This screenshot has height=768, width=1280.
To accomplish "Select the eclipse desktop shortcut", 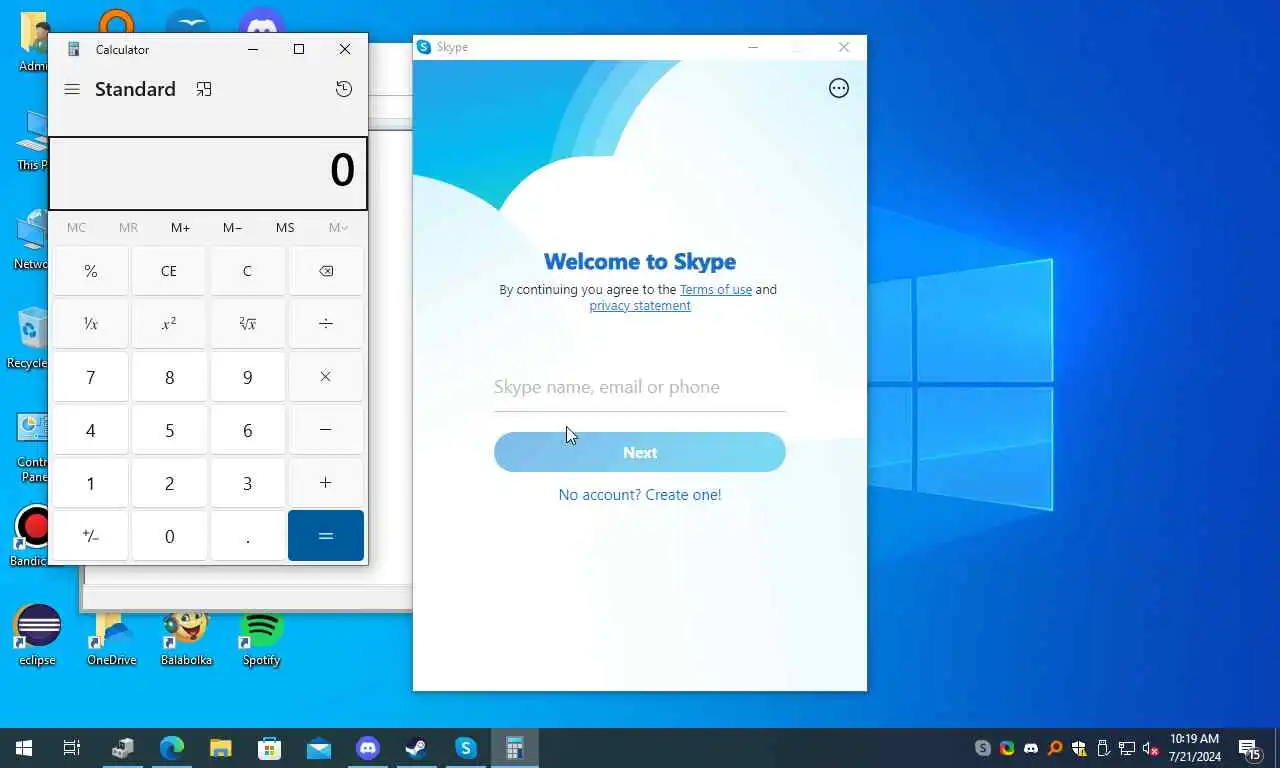I will pos(37,634).
